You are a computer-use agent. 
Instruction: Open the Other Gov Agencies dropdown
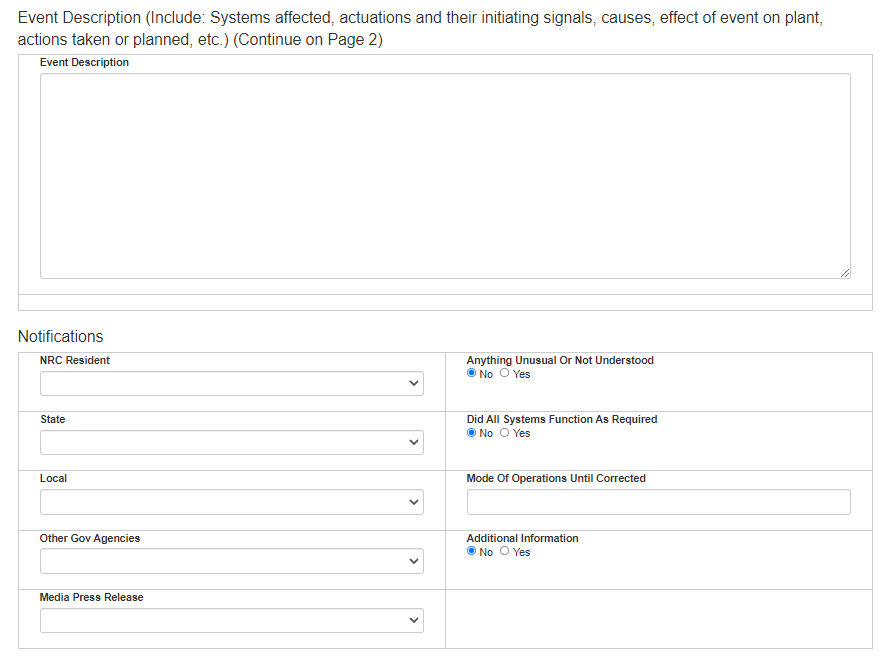pyautogui.click(x=231, y=562)
